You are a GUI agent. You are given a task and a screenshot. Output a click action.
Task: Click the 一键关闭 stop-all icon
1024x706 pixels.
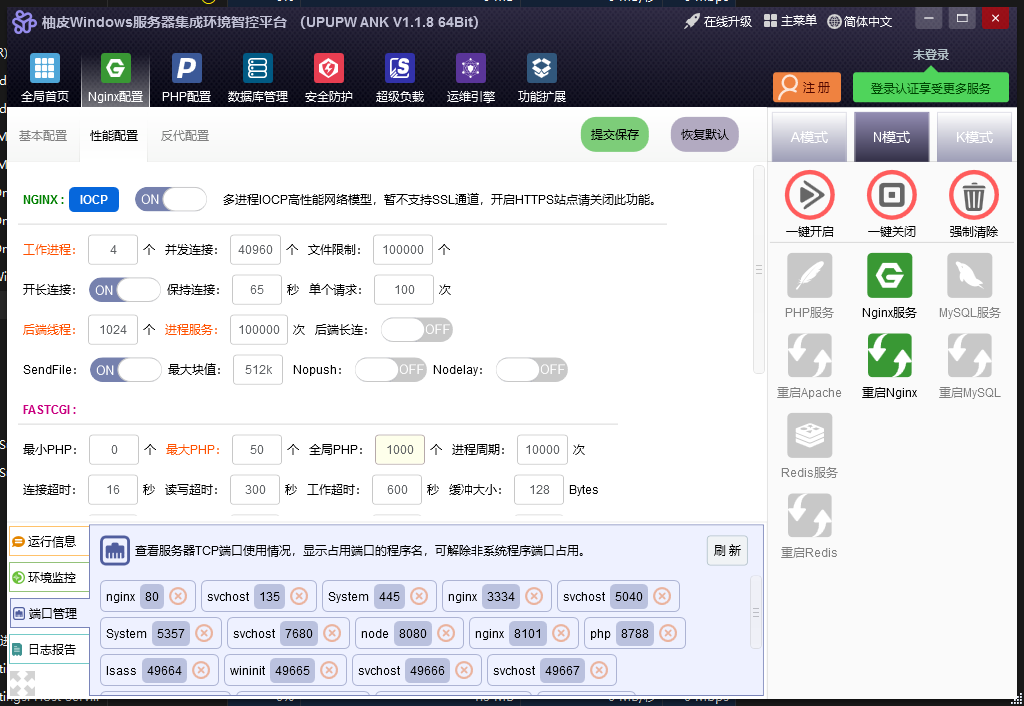(x=891, y=195)
